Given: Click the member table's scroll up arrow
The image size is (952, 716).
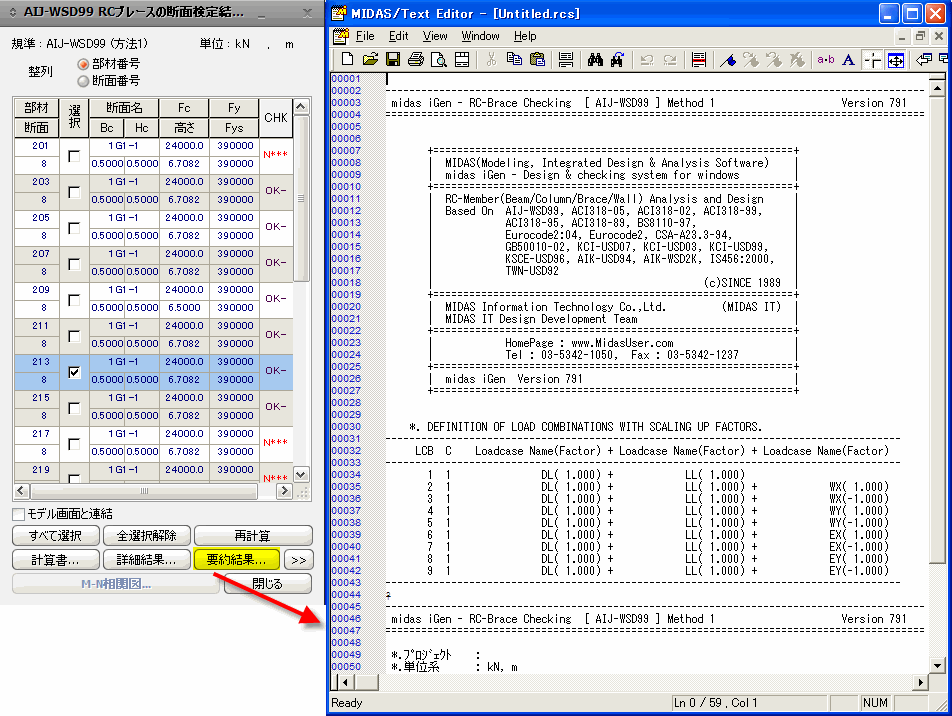Looking at the screenshot, I should [301, 106].
